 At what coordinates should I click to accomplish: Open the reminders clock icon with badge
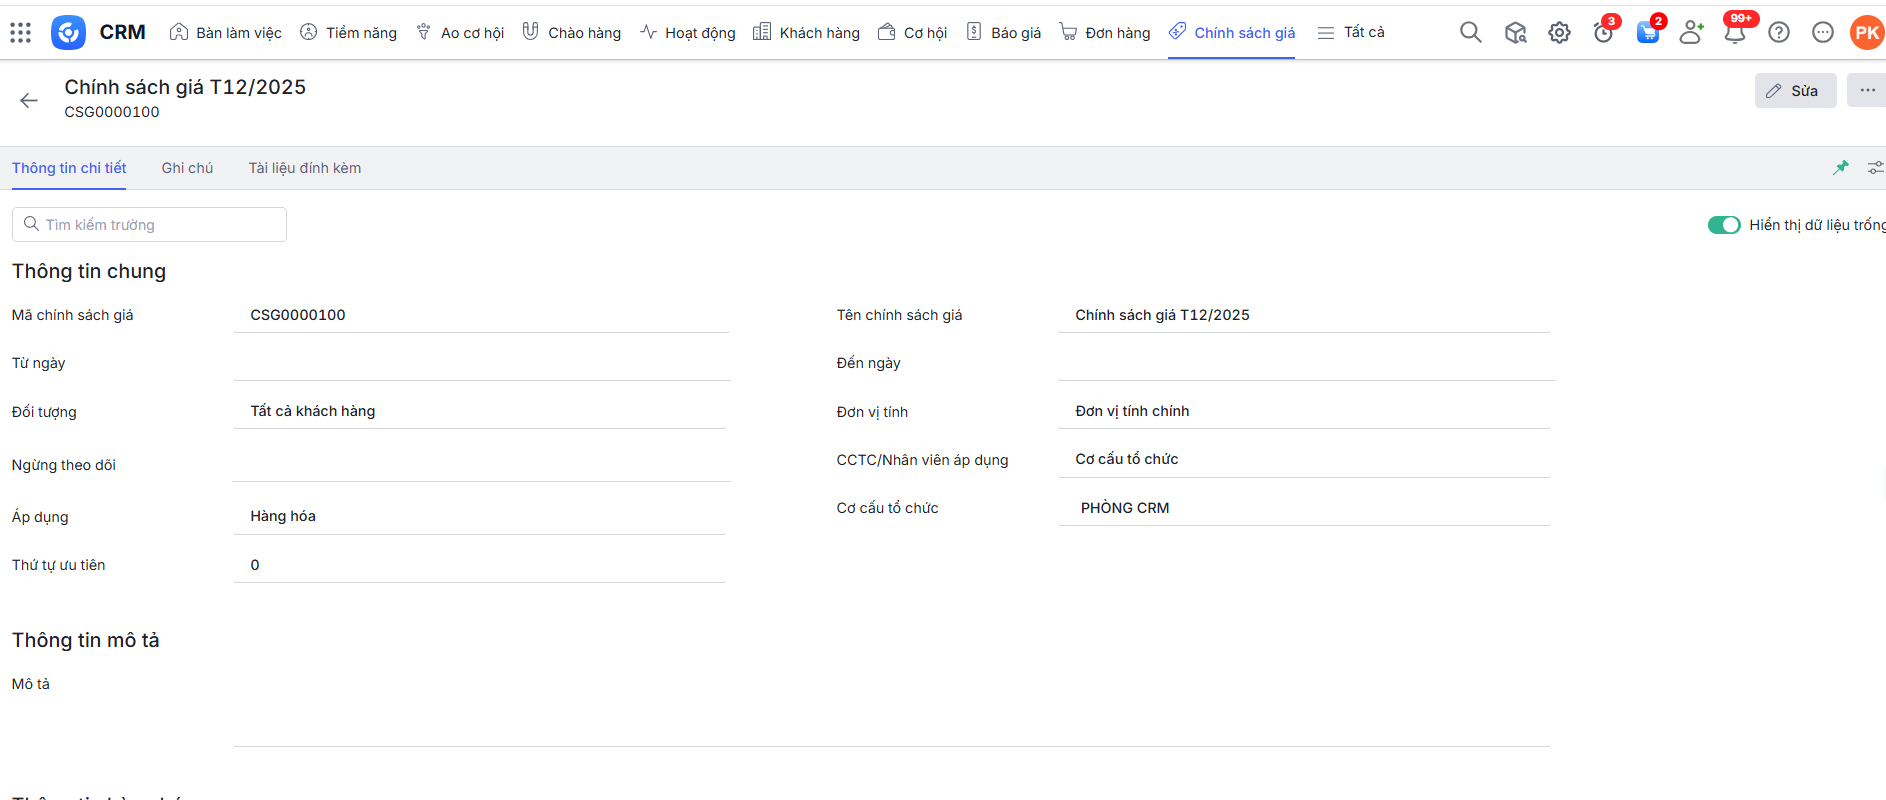1603,33
